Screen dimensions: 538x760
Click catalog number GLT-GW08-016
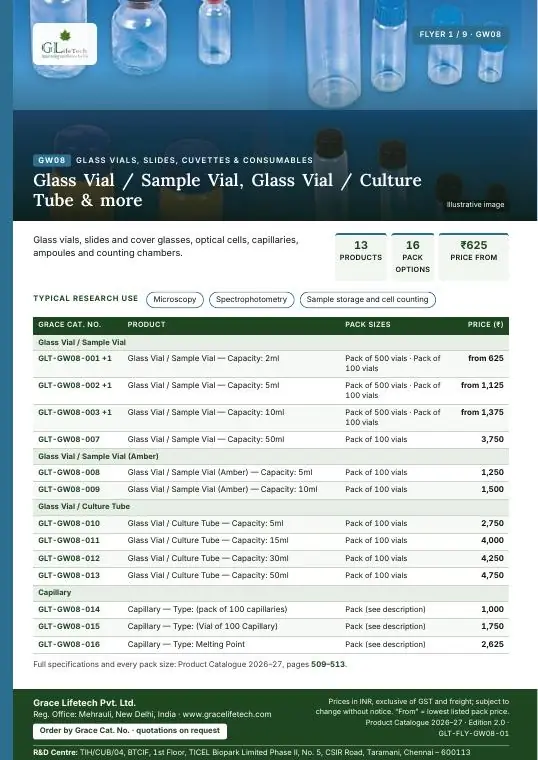click(x=69, y=644)
